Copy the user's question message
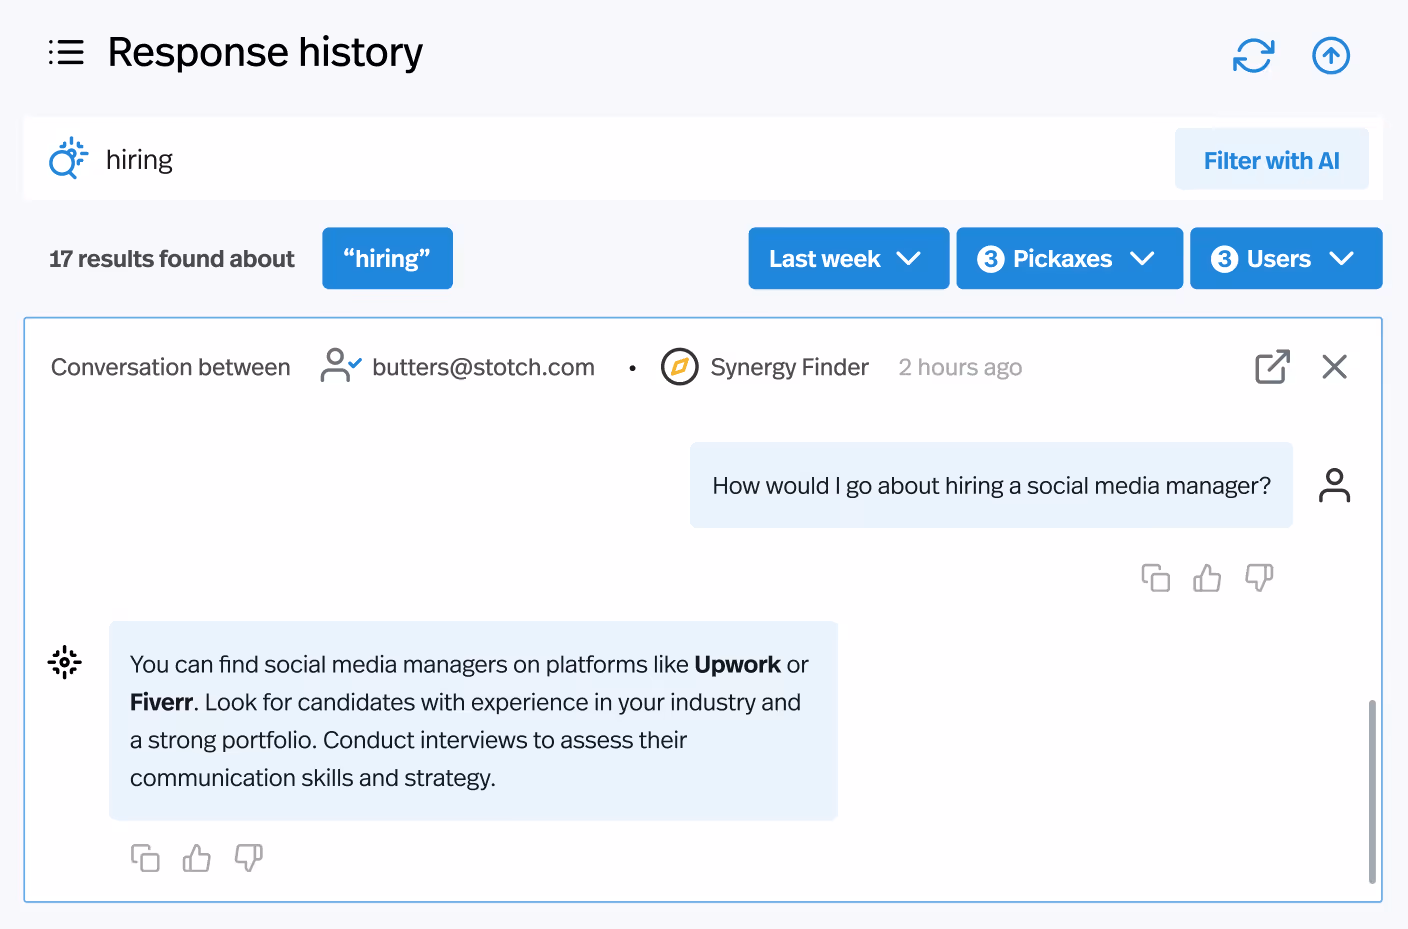The height and width of the screenshot is (929, 1408). tap(1155, 578)
